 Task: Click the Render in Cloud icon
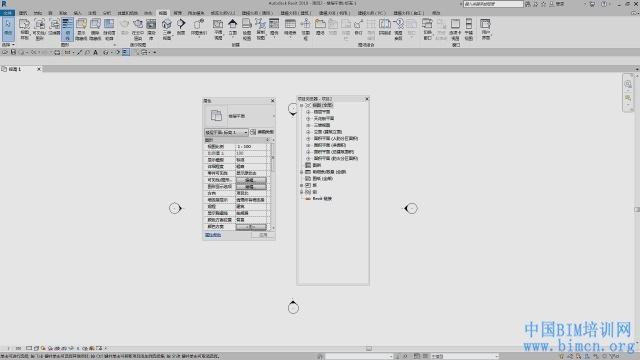click(138, 29)
